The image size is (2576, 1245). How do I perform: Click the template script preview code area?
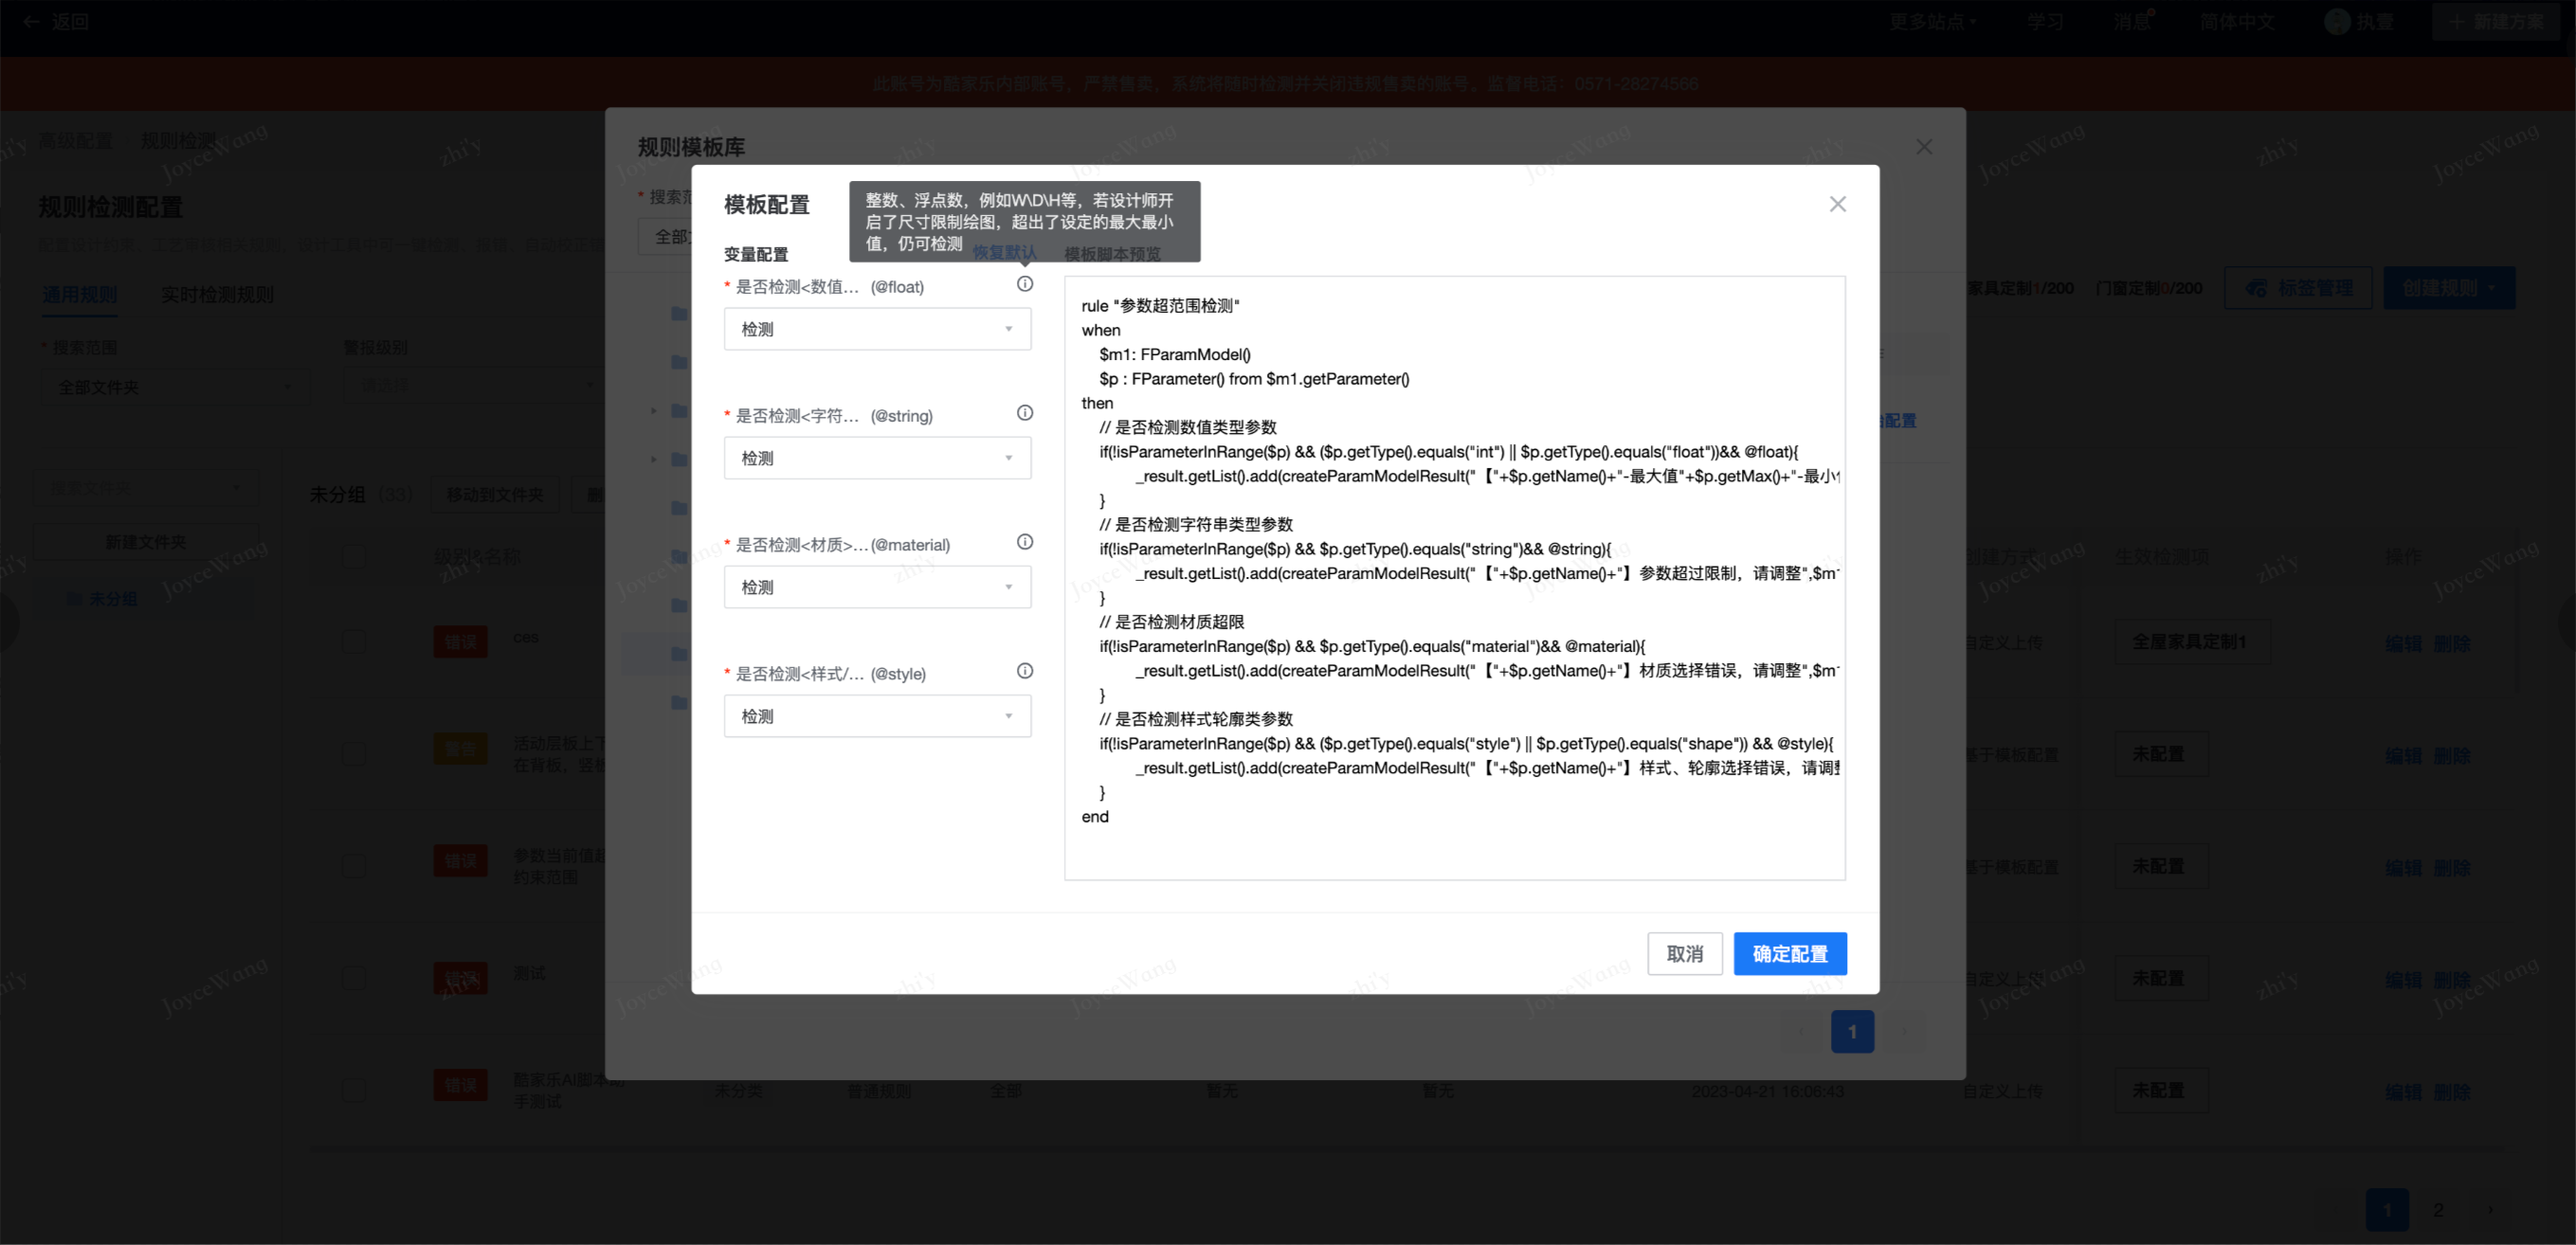1454,578
